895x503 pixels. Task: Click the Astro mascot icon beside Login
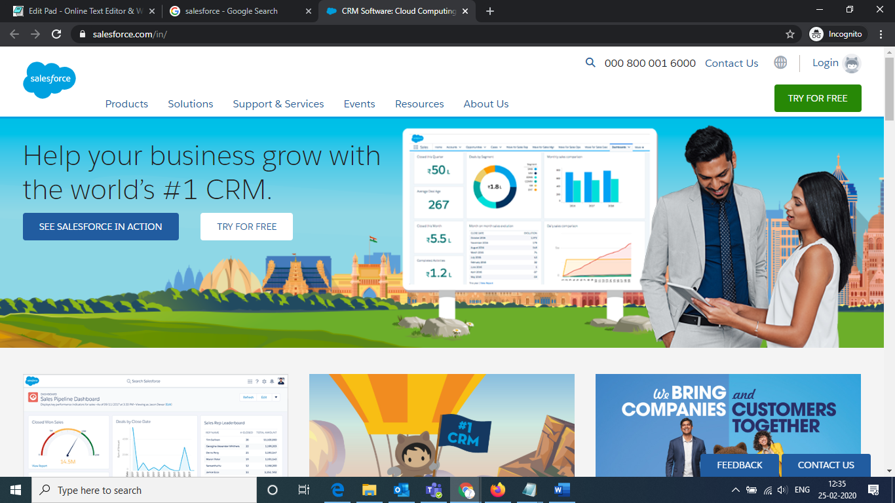852,63
